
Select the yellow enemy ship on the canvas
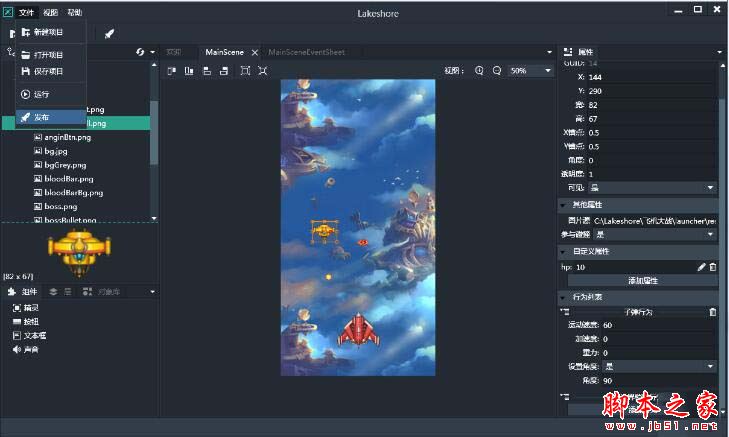324,231
